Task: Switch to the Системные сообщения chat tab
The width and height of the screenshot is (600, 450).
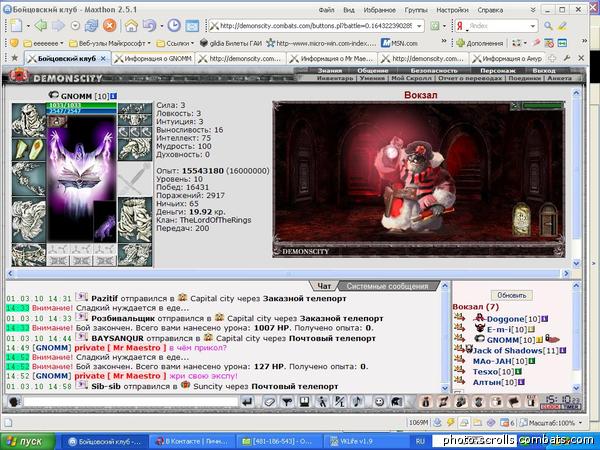Action: tap(387, 286)
